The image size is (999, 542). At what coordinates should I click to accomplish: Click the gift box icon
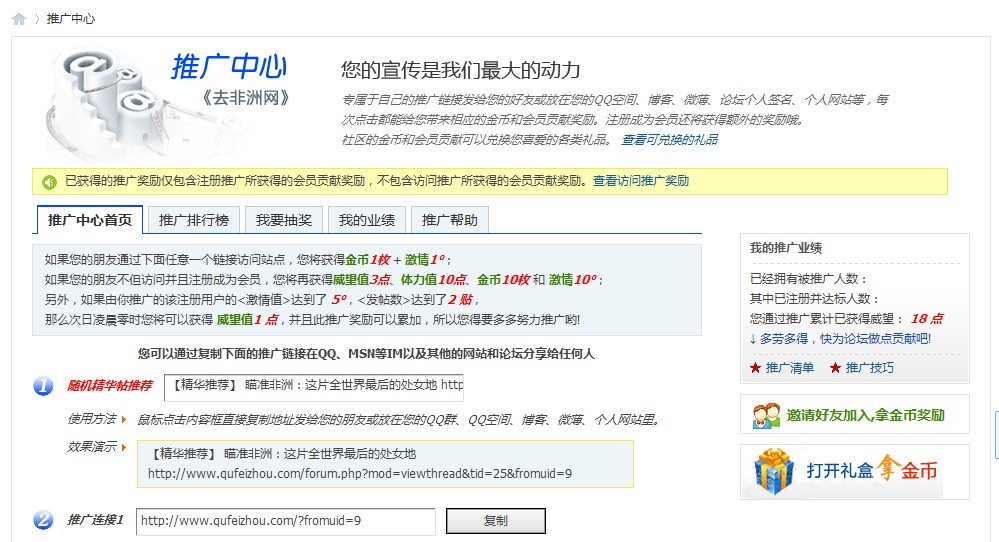point(773,471)
